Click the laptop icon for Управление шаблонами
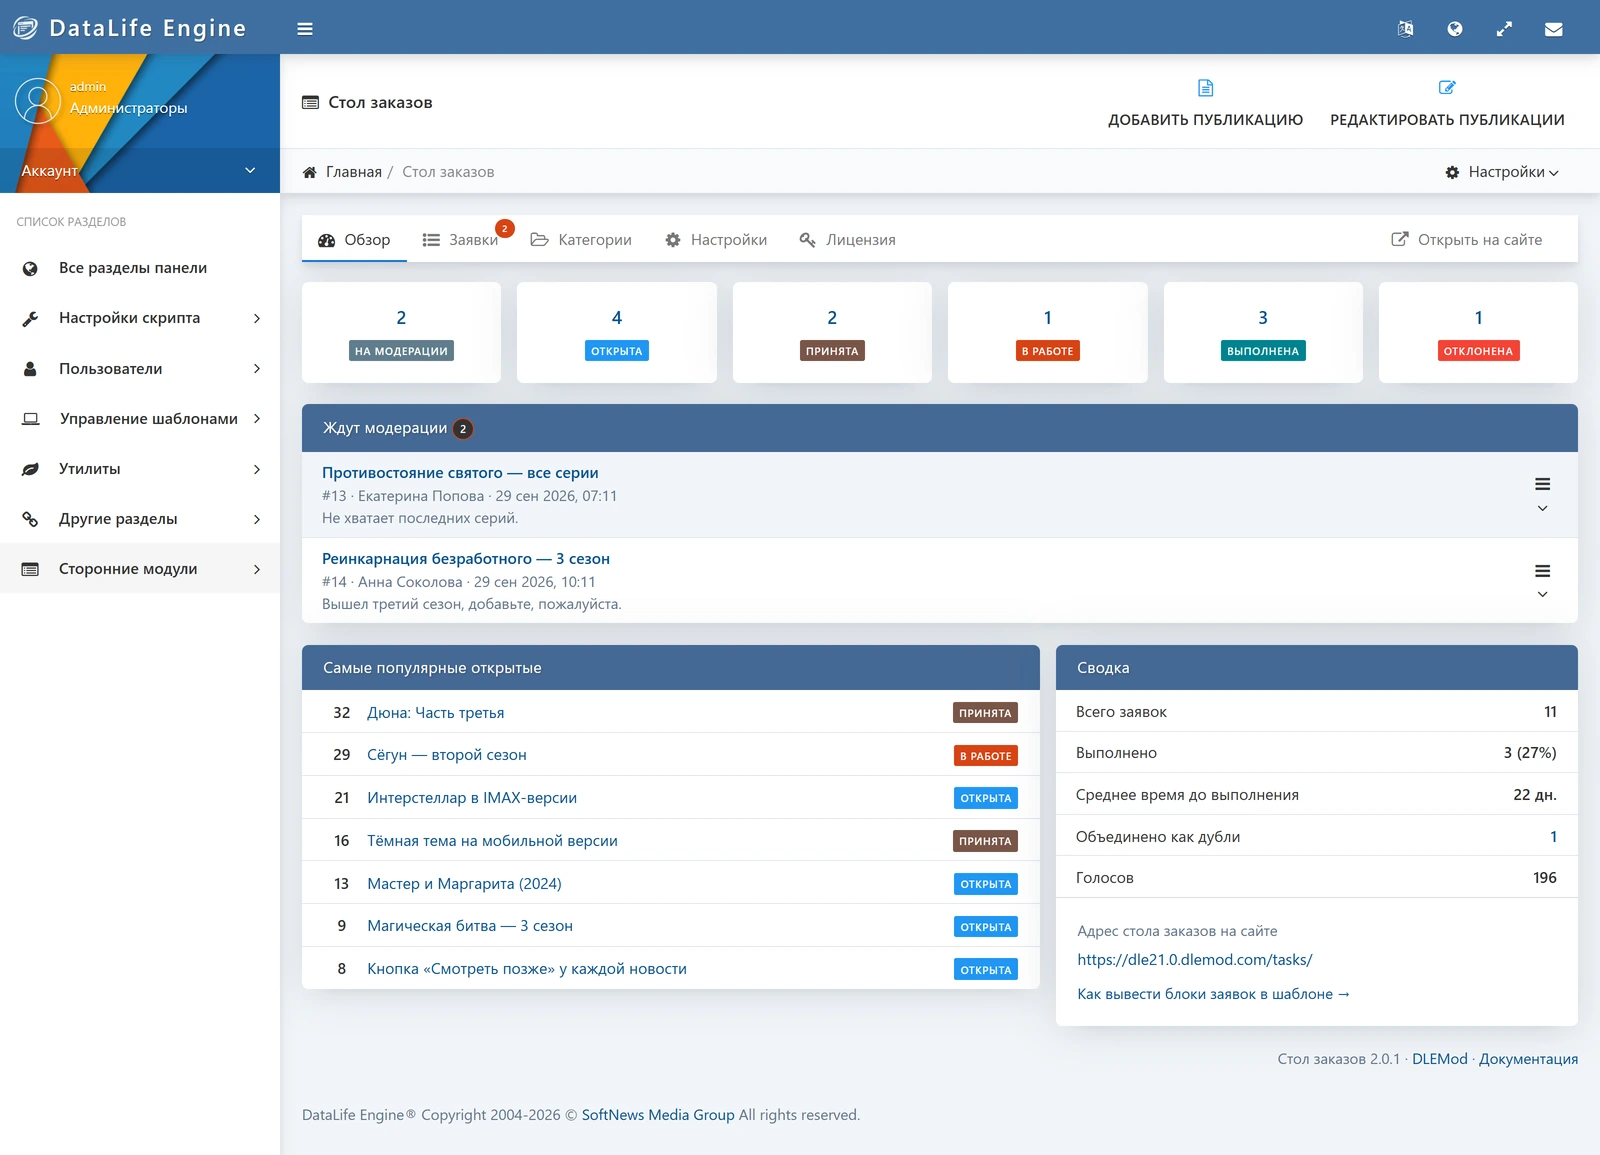The height and width of the screenshot is (1155, 1600). [31, 419]
